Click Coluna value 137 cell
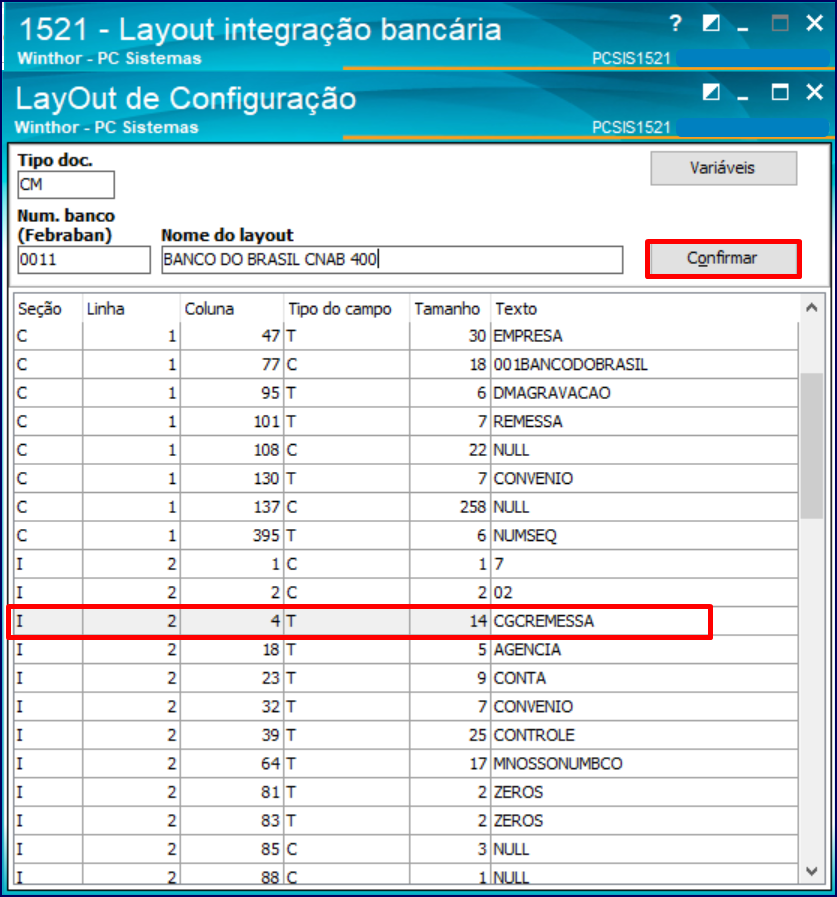Viewport: 837px width, 897px height. coord(232,507)
